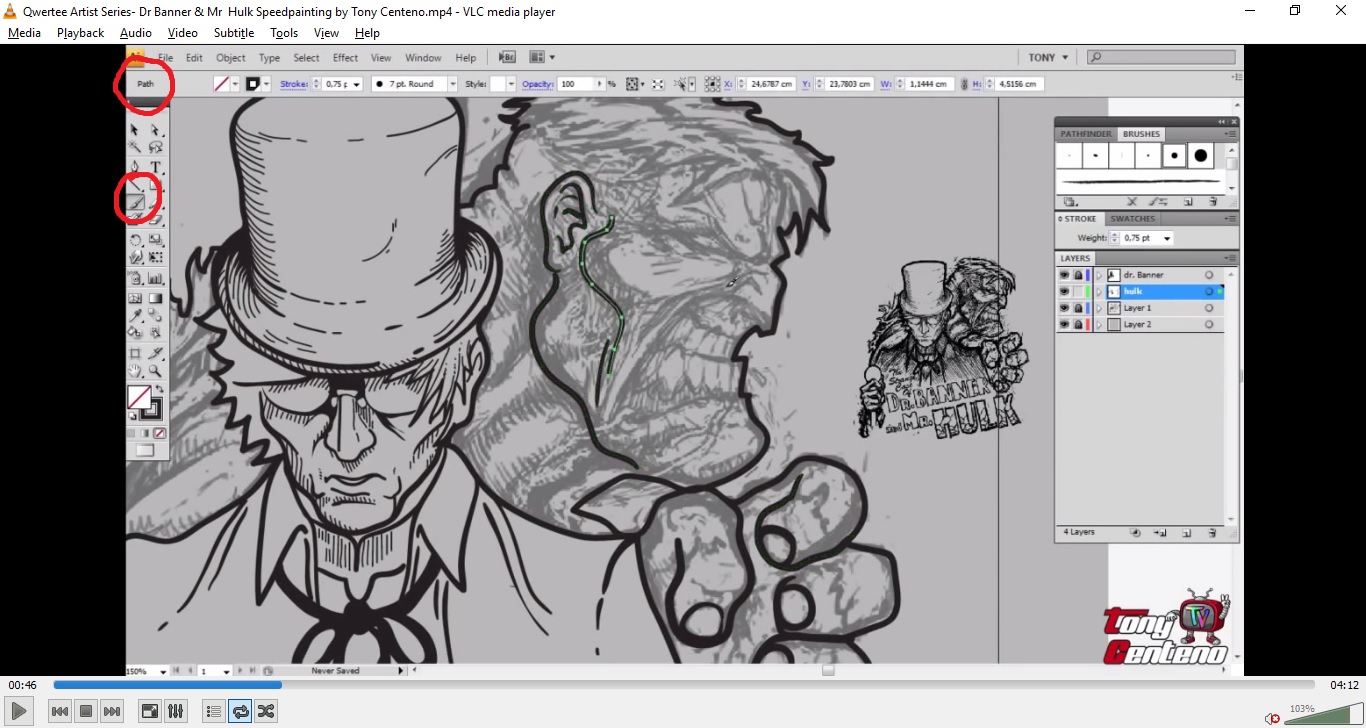
Task: Select the Type tool
Action: (x=155, y=166)
